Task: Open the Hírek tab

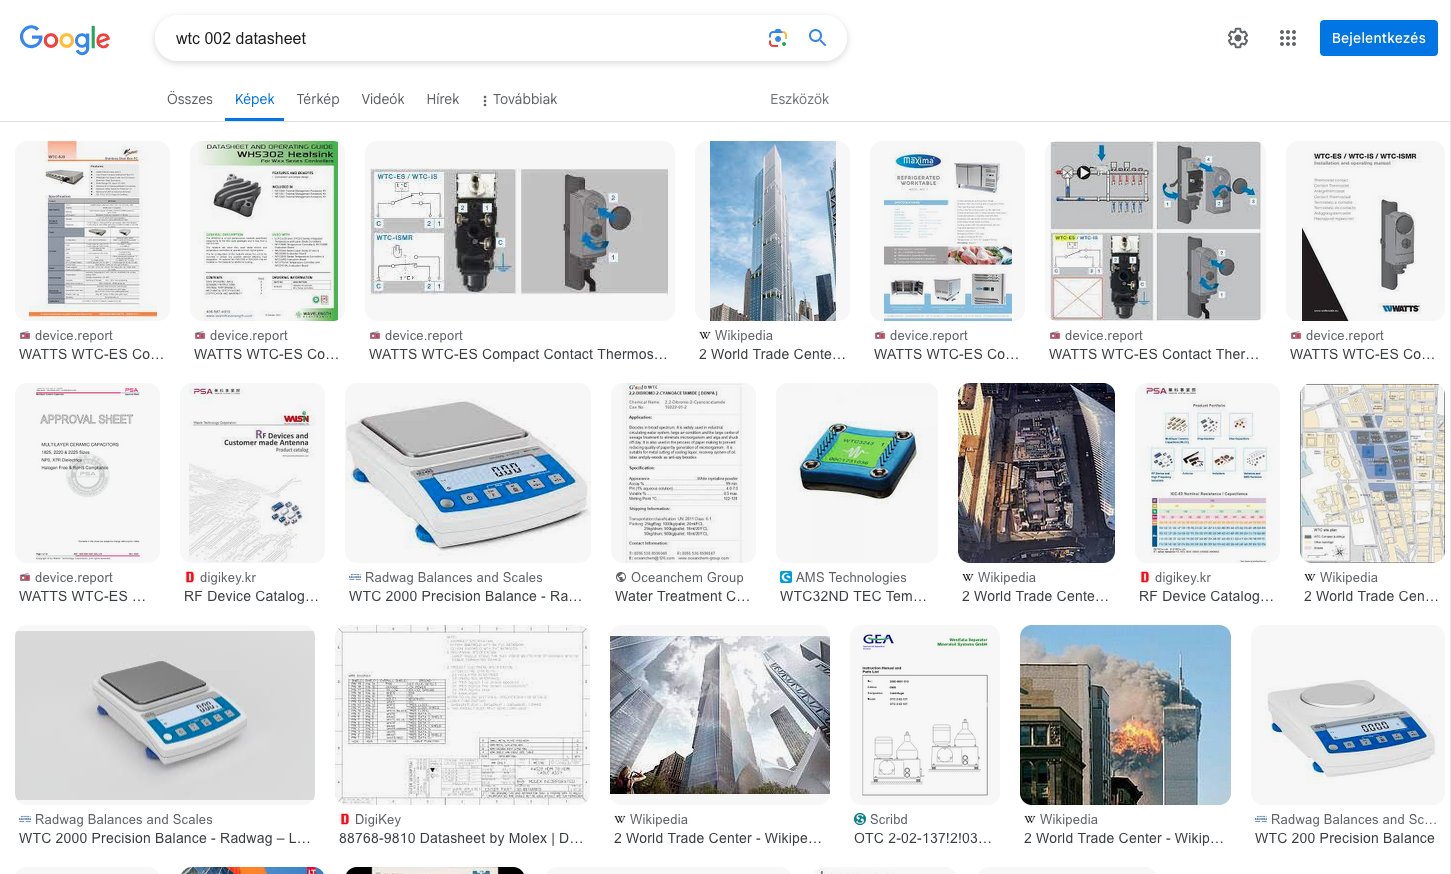Action: pos(443,99)
